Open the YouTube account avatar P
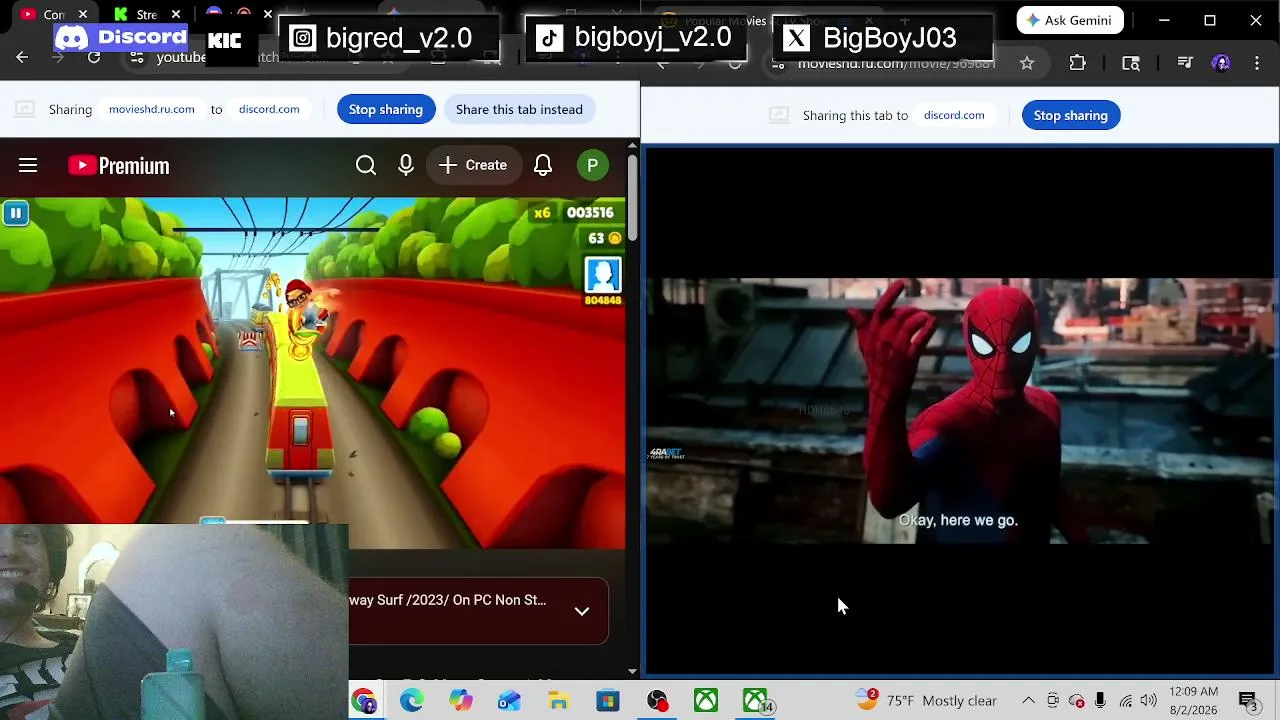This screenshot has width=1280, height=720. pyautogui.click(x=592, y=165)
